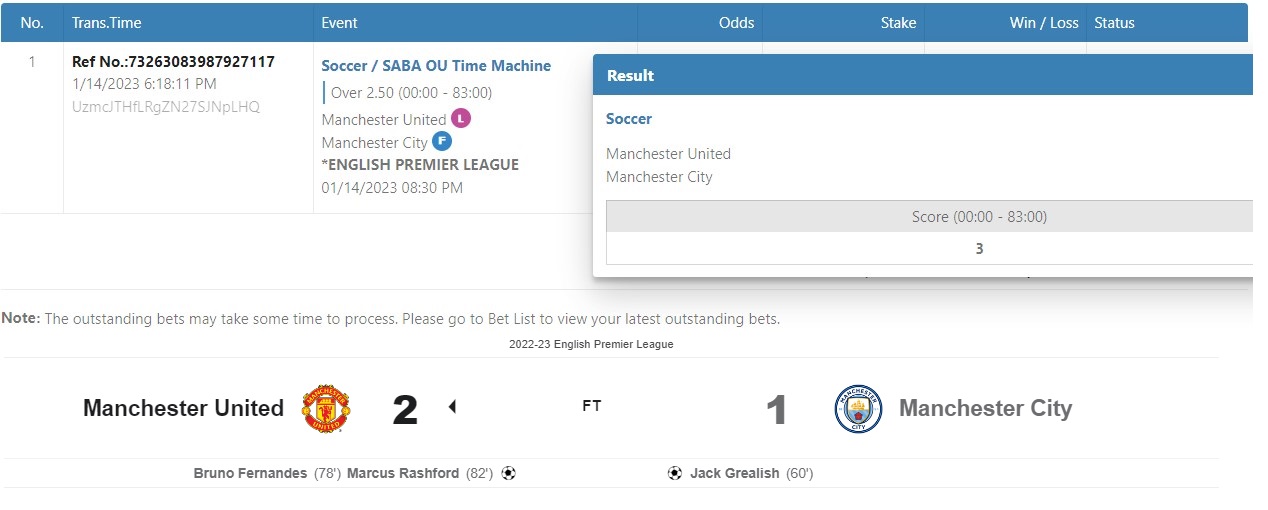The width and height of the screenshot is (1268, 510).
Task: Click the Odds column header
Action: [736, 23]
